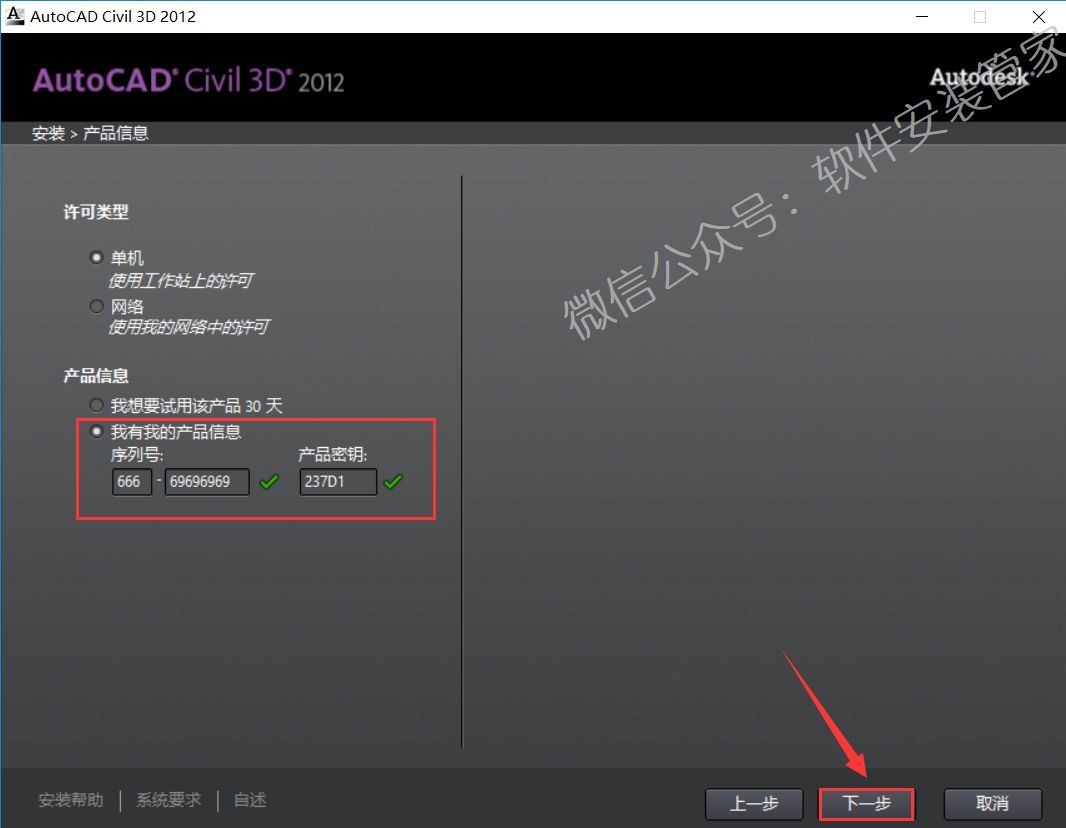Click the serial number field 69696969
Image resolution: width=1066 pixels, height=828 pixels.
click(x=207, y=482)
